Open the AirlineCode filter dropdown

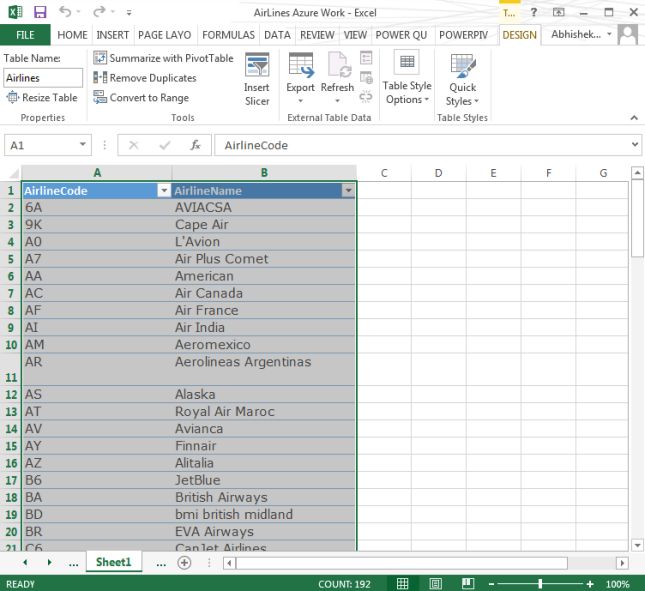[164, 190]
